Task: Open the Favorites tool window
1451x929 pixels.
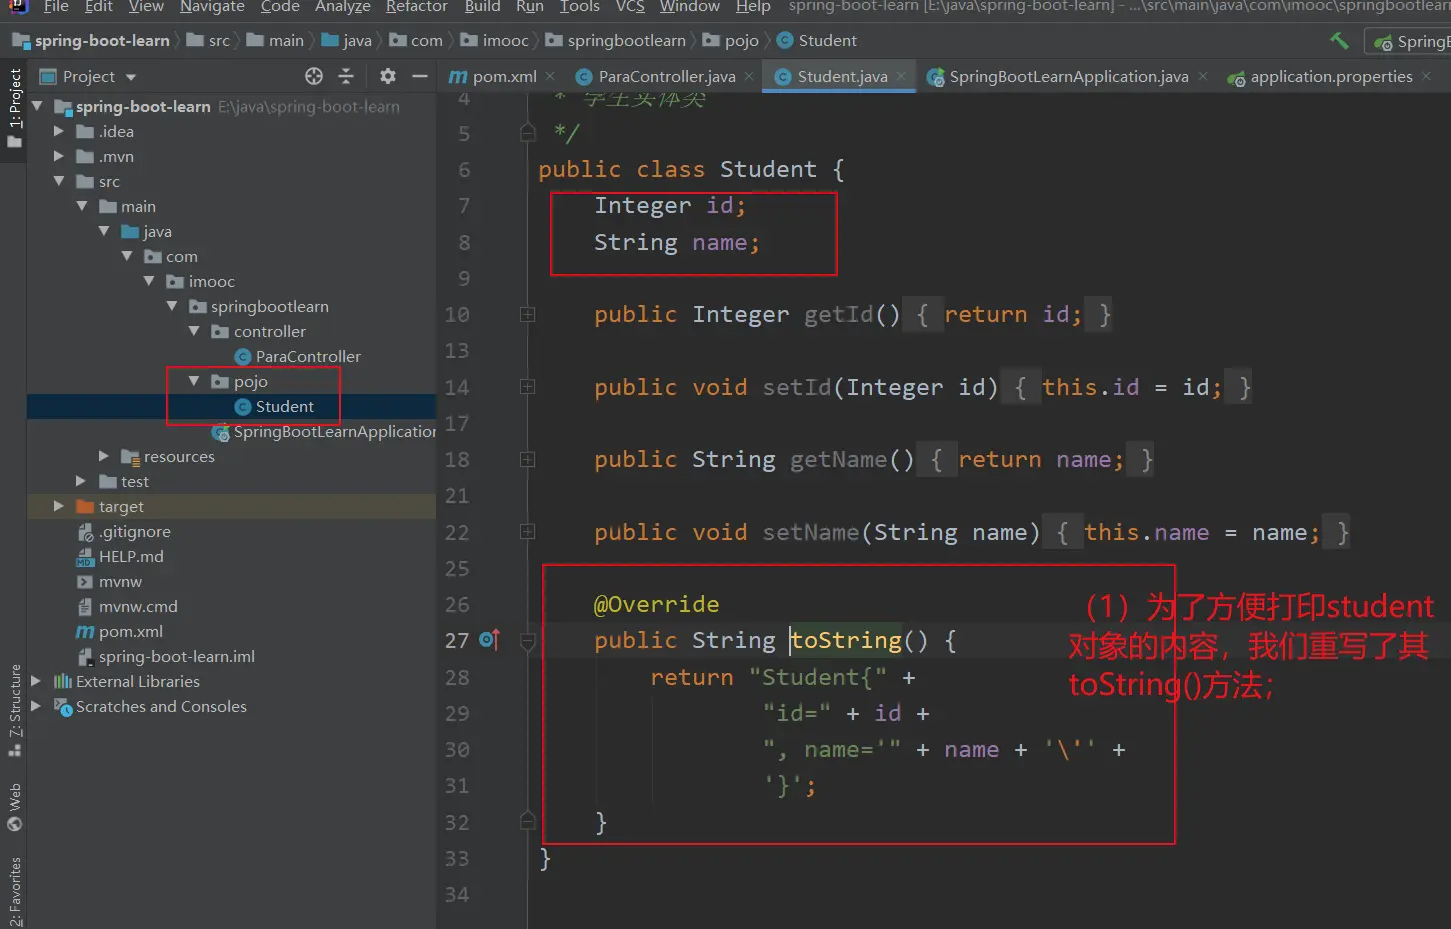Action: [x=14, y=890]
